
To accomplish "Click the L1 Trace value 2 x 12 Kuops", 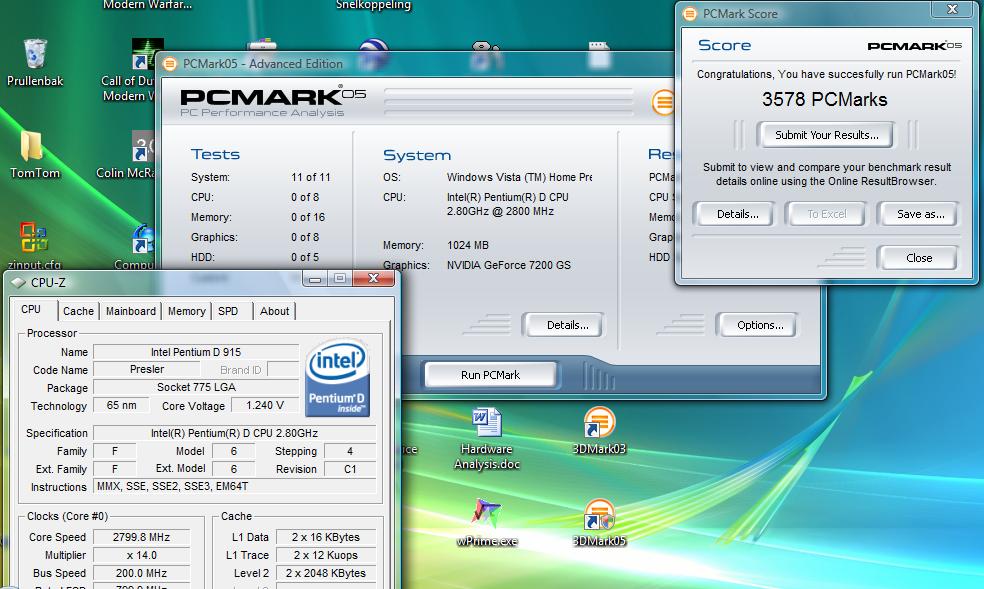I will (326, 555).
